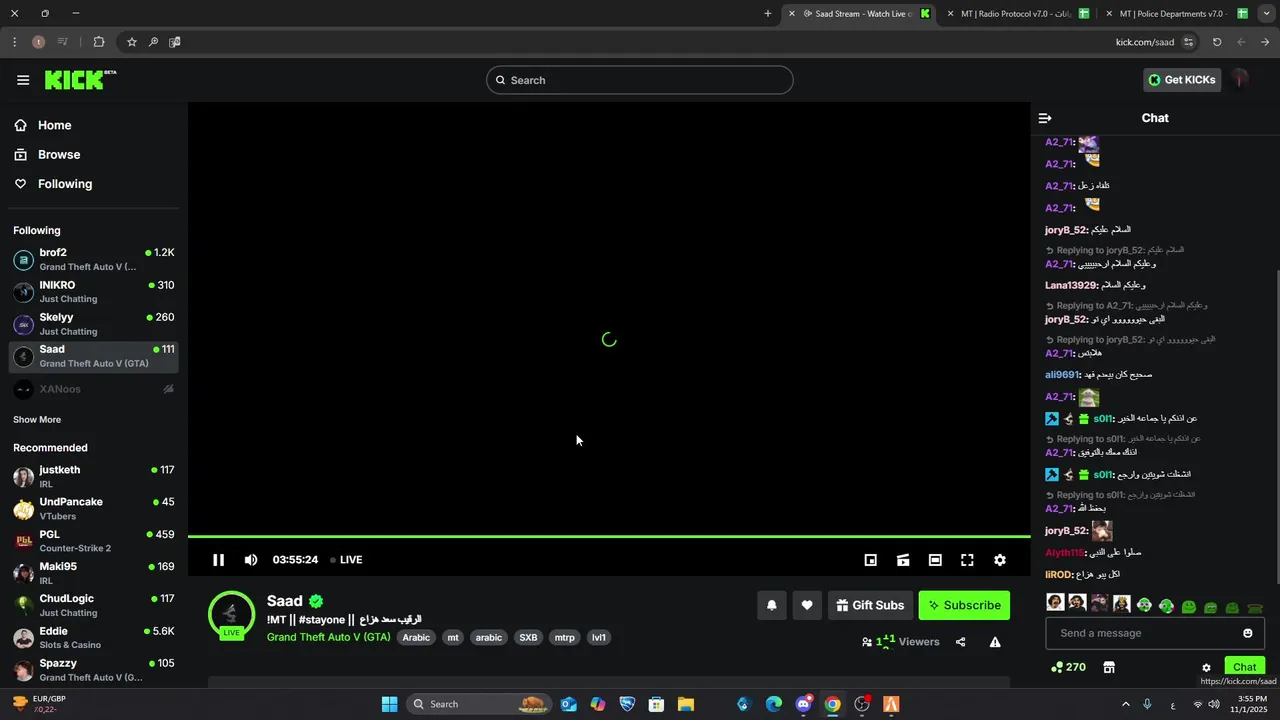1280x720 pixels.
Task: Click the lvl1 tag
Action: click(599, 638)
